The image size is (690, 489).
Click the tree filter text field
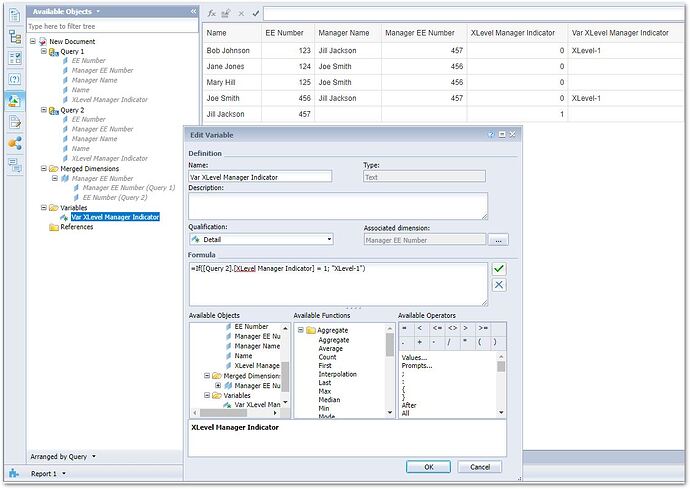click(x=112, y=26)
